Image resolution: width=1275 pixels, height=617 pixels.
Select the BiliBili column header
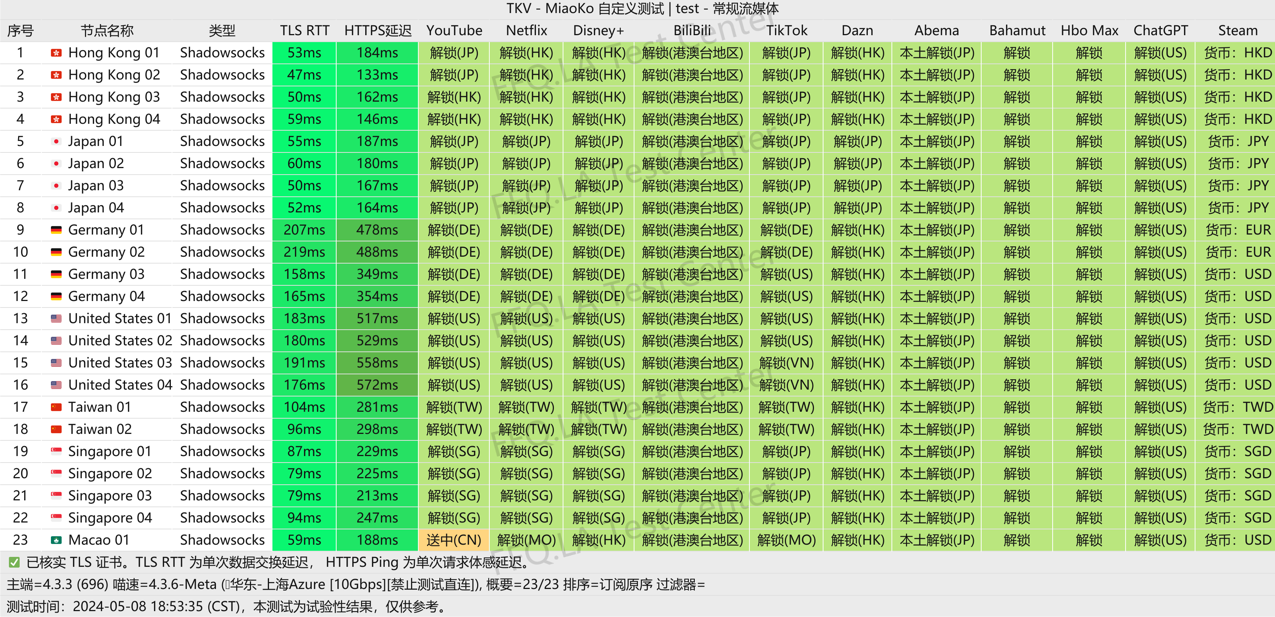click(692, 31)
